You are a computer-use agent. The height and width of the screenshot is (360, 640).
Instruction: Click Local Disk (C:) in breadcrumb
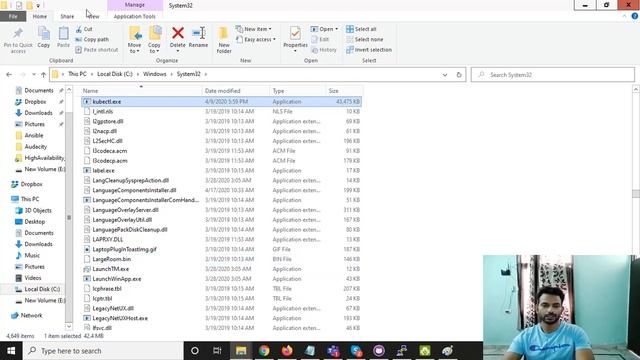pyautogui.click(x=115, y=74)
